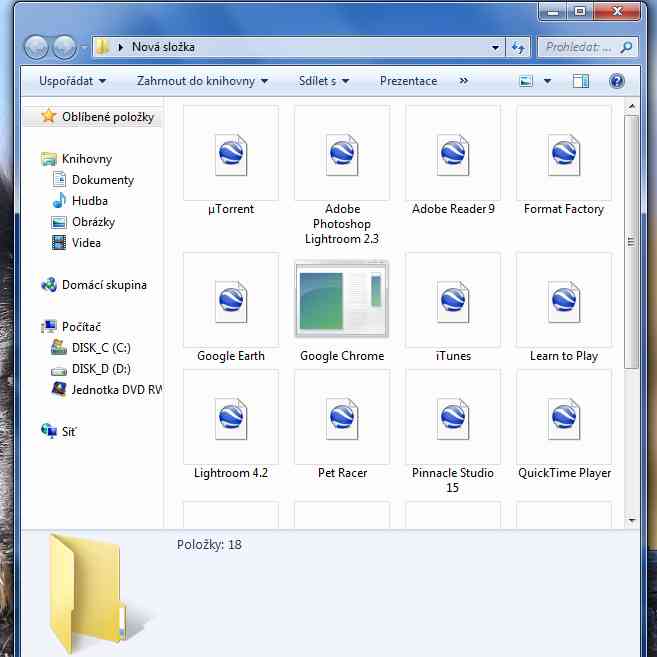This screenshot has width=657, height=657.
Task: Open address bar history dropdown
Action: point(496,47)
